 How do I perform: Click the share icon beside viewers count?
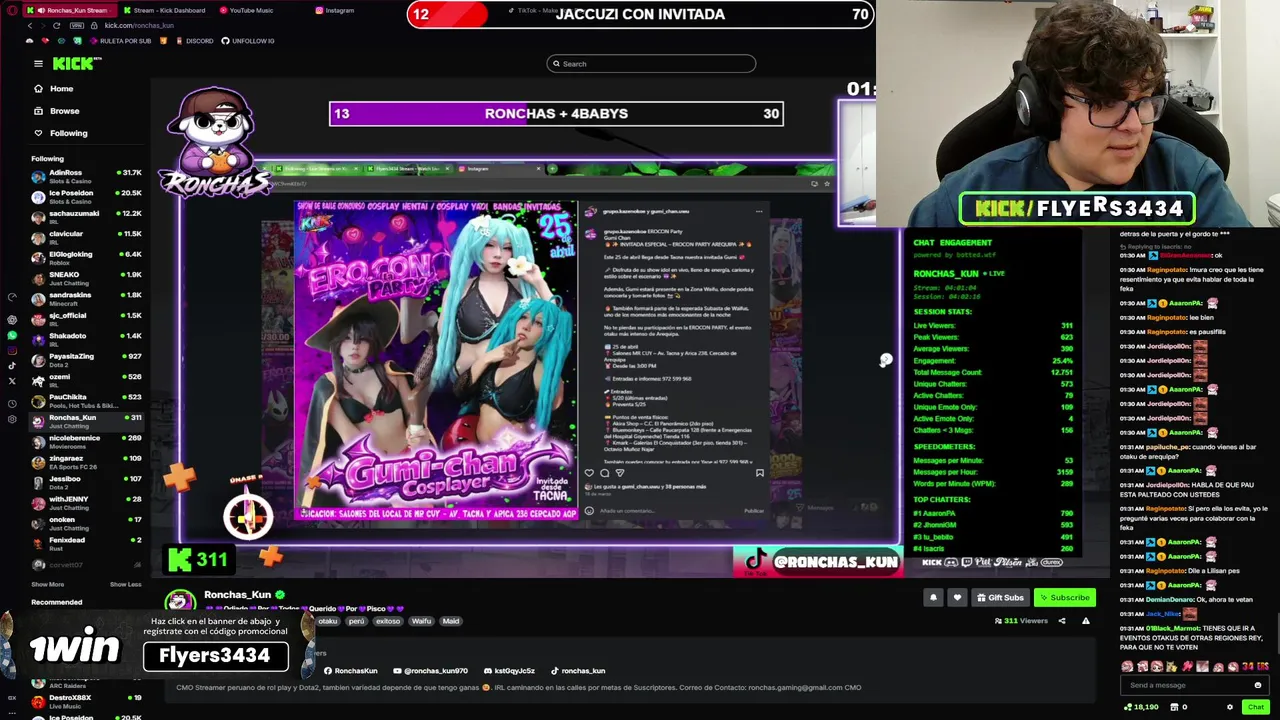tap(1062, 621)
